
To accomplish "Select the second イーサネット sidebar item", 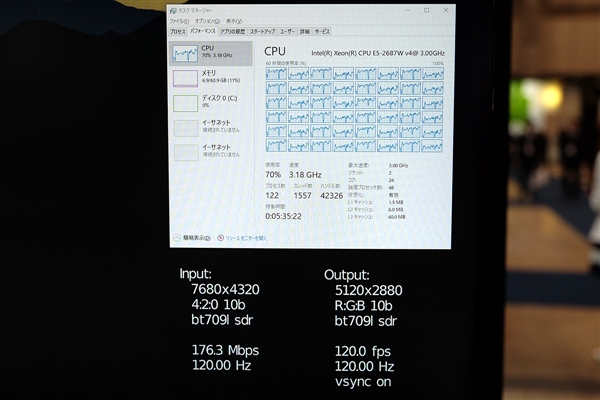I will point(211,152).
